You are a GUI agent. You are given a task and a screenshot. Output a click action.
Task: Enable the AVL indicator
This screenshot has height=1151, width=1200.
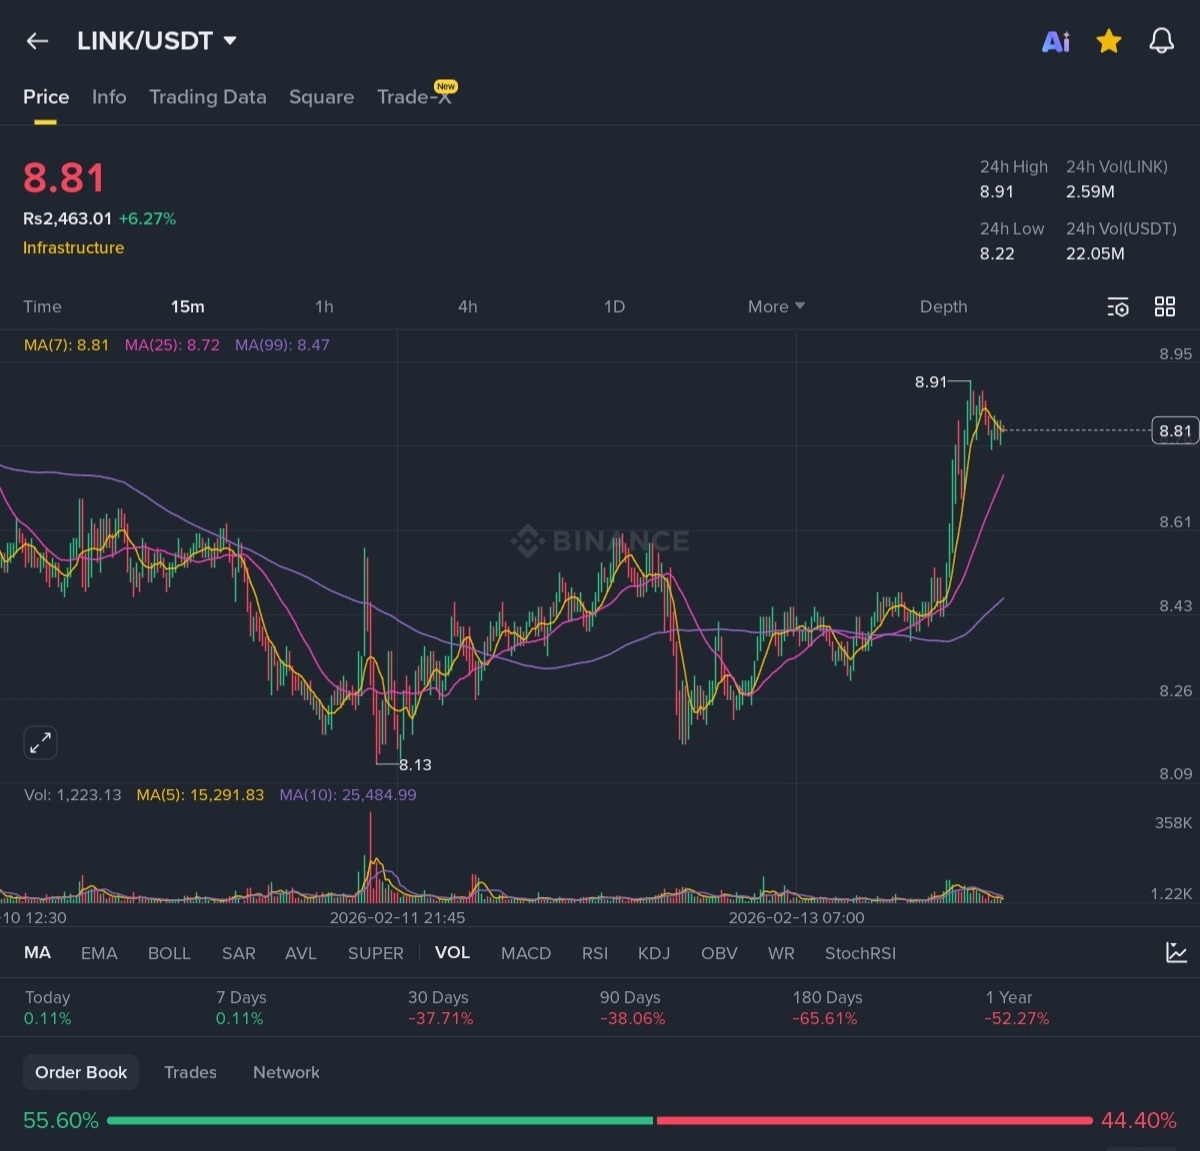click(x=301, y=953)
